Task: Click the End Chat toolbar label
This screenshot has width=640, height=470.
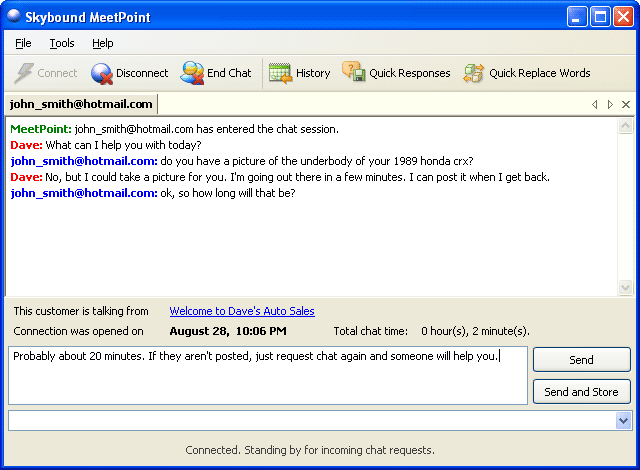Action: pyautogui.click(x=229, y=73)
